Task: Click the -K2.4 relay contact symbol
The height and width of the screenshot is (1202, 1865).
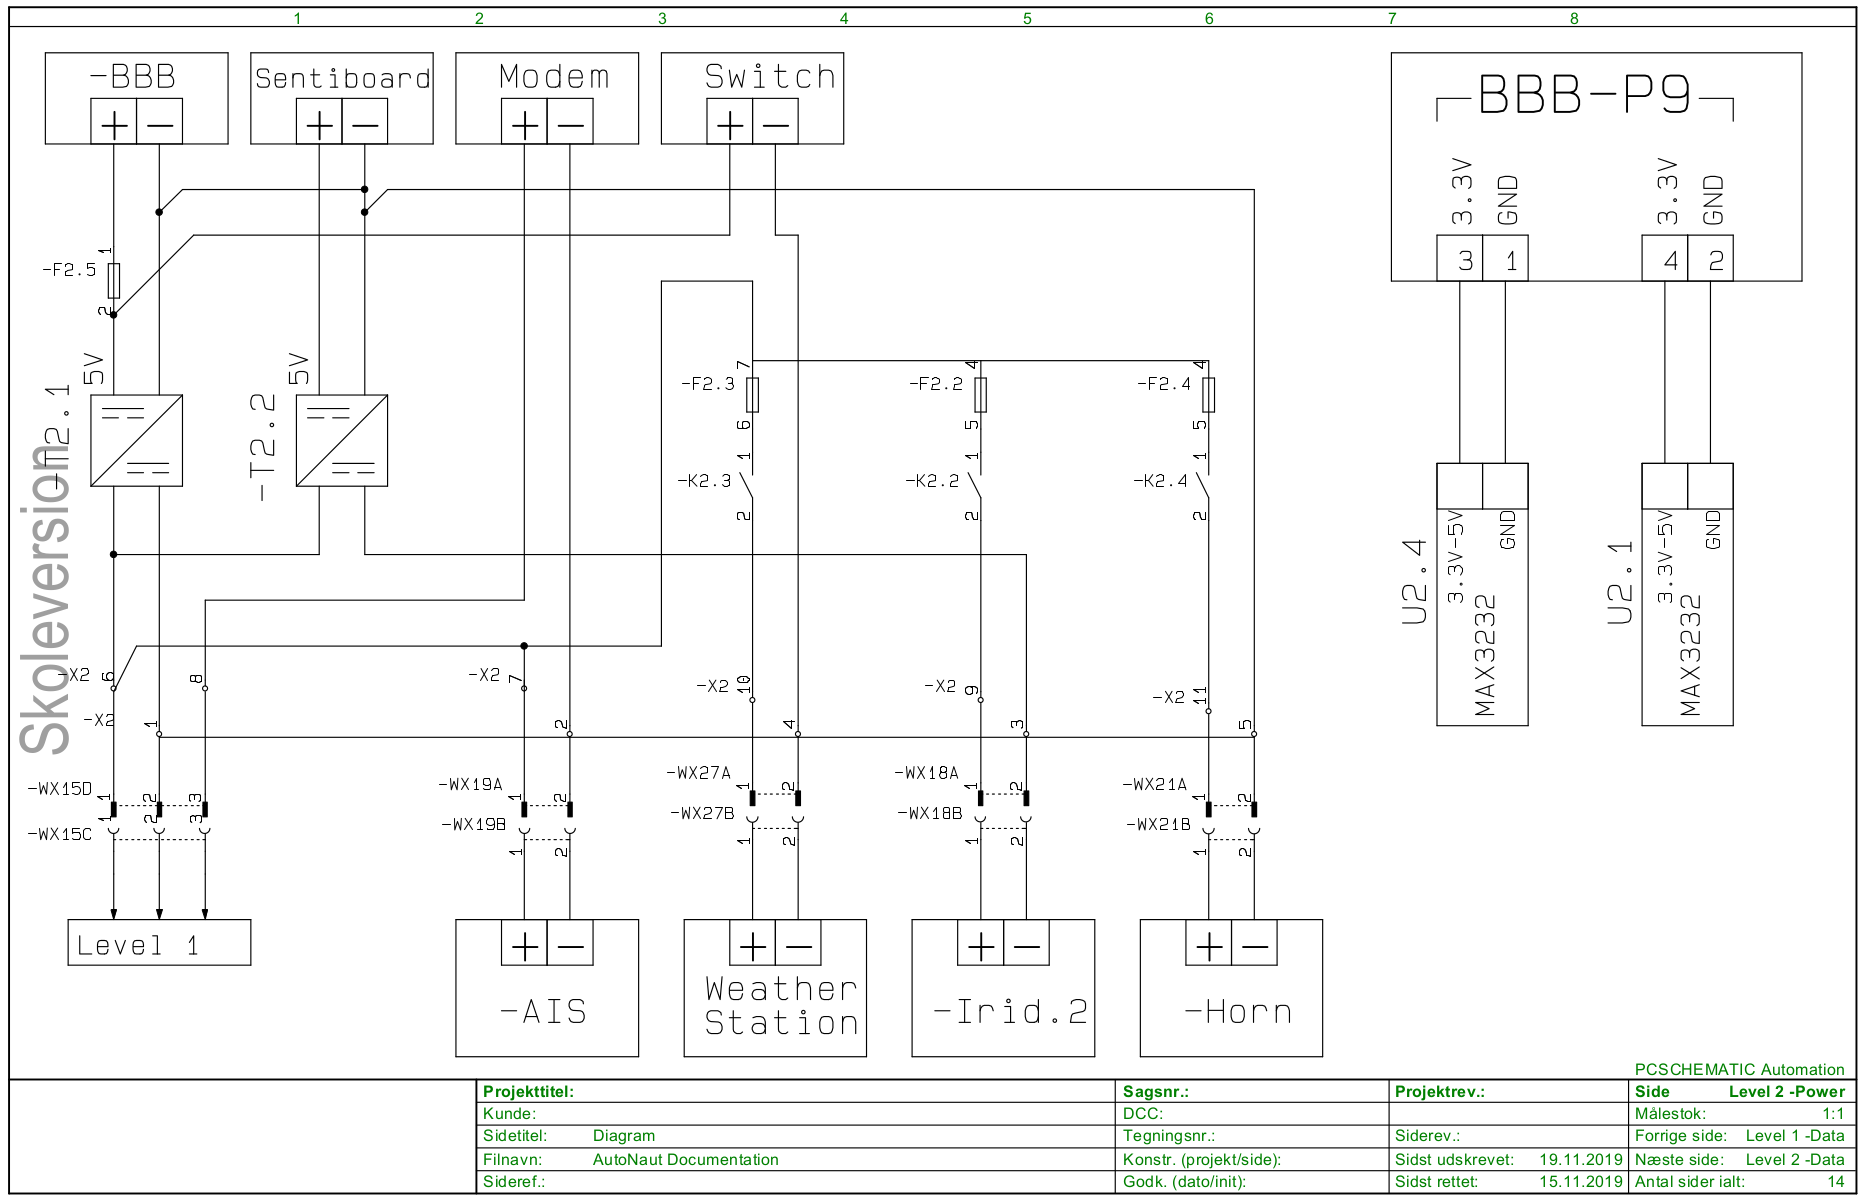Action: point(1205,484)
